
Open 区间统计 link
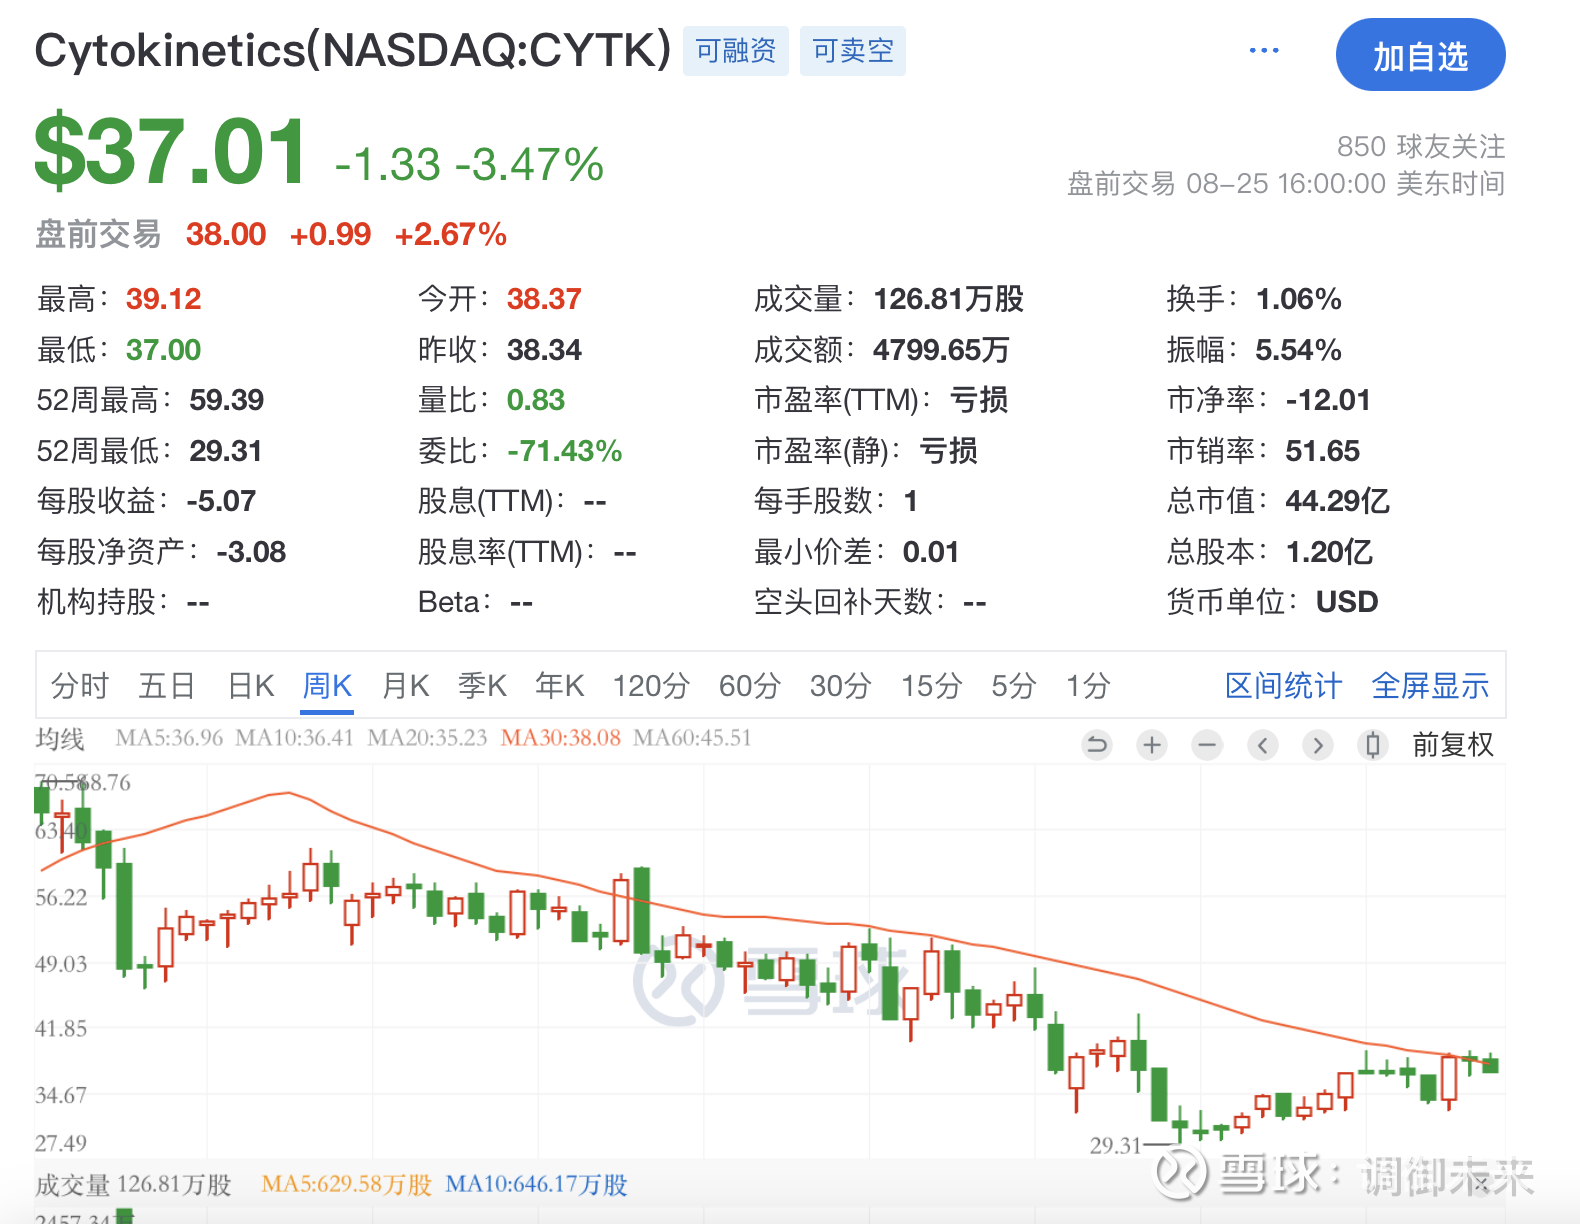pos(1283,686)
